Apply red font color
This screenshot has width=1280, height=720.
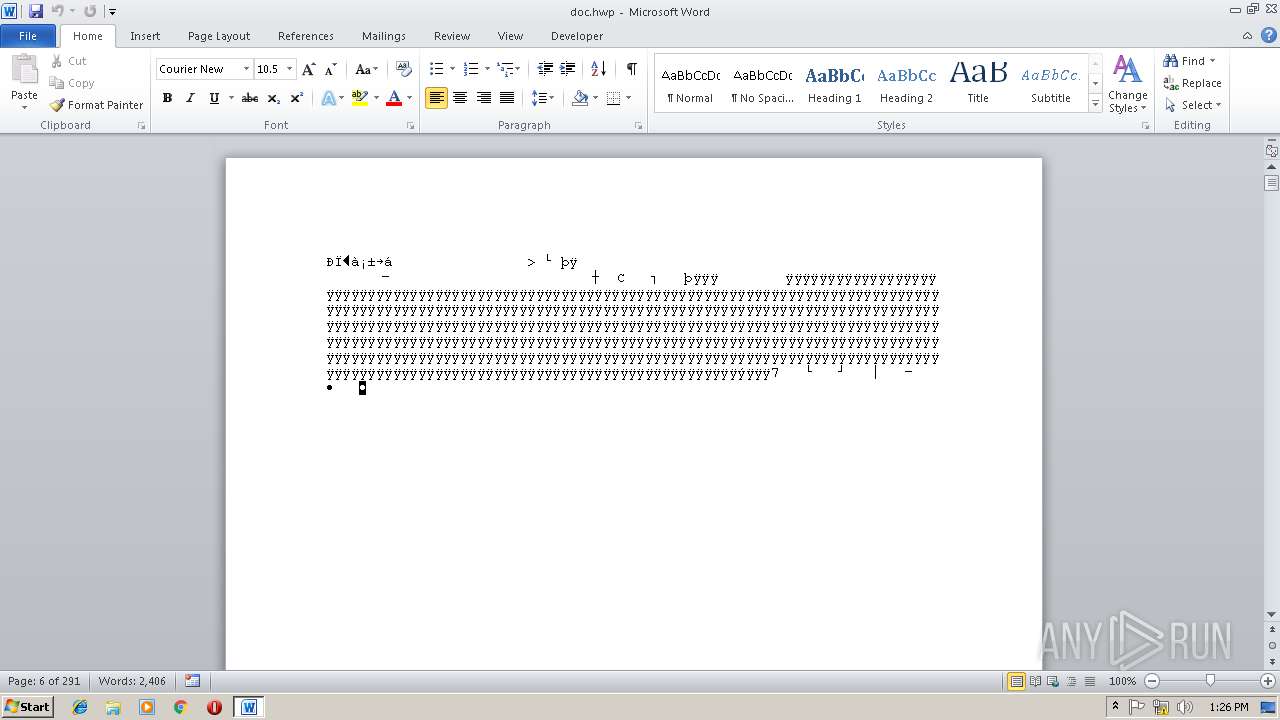tap(394, 98)
